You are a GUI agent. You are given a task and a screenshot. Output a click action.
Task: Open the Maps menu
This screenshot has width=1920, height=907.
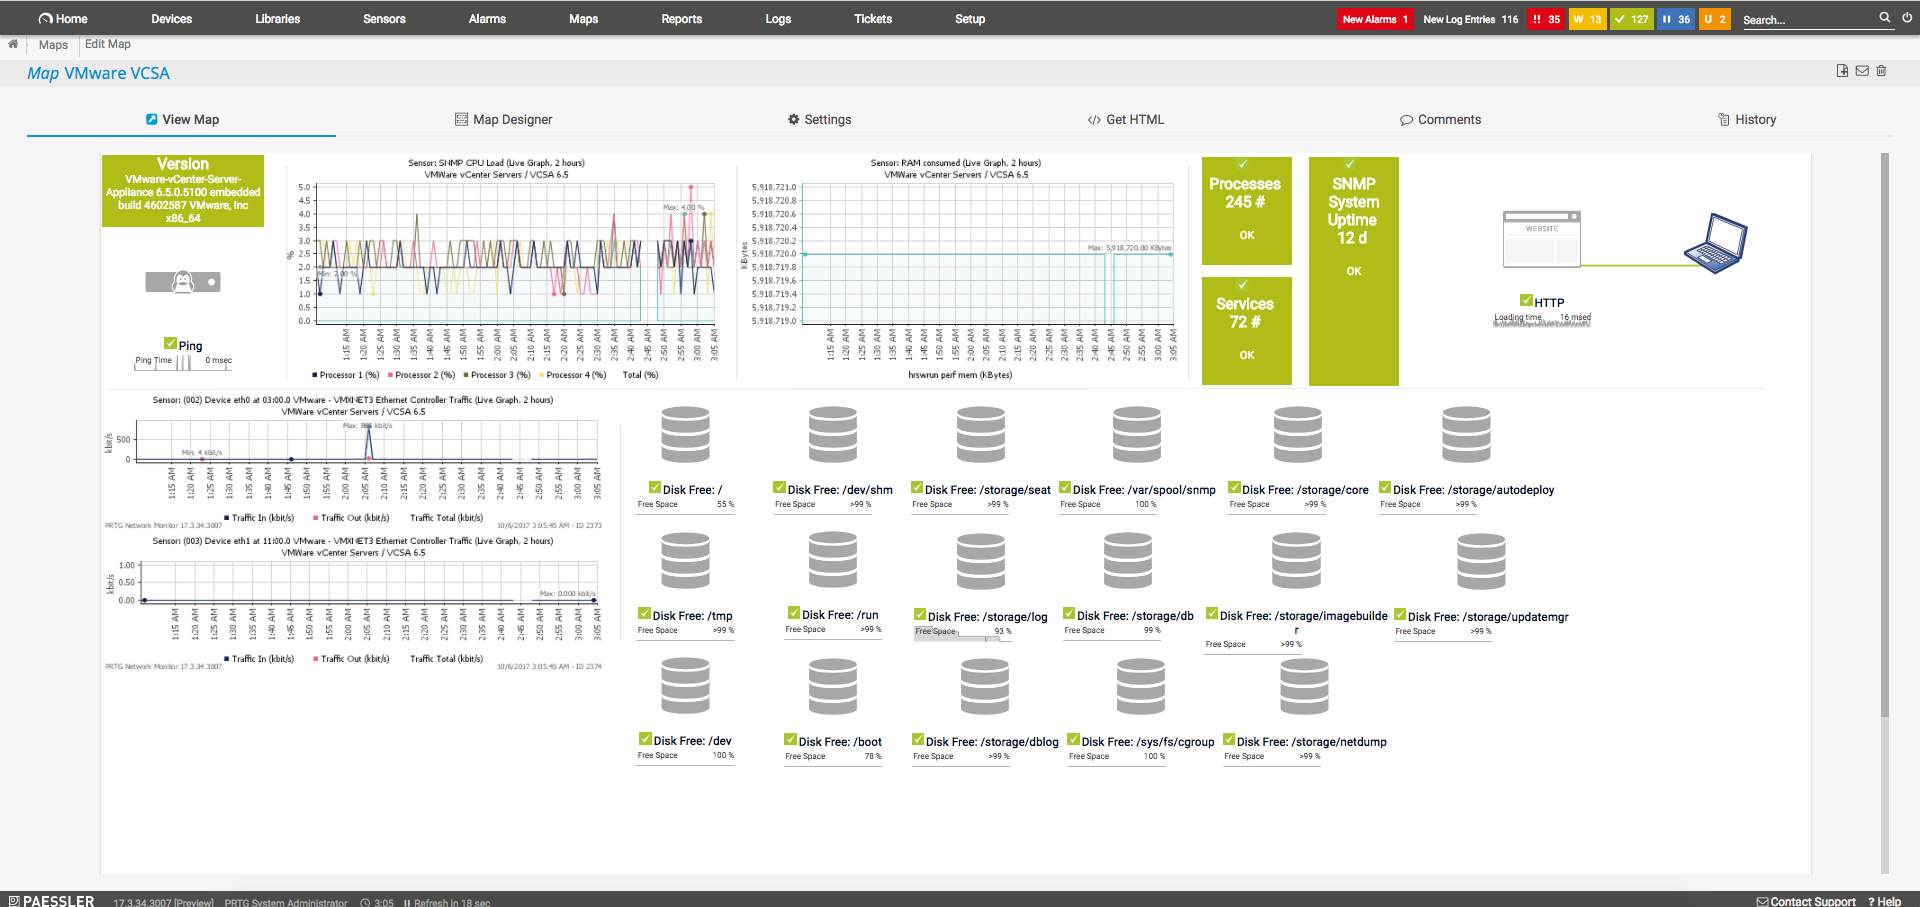click(x=583, y=18)
